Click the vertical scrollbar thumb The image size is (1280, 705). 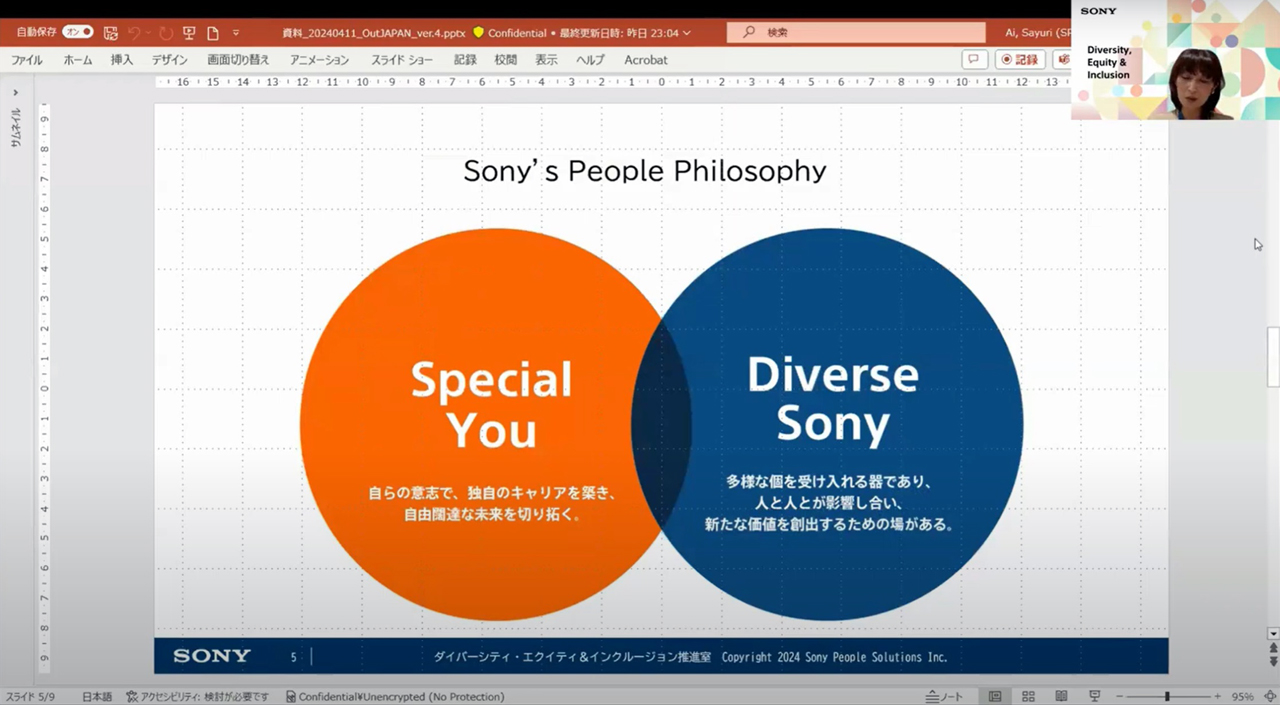coord(1273,357)
